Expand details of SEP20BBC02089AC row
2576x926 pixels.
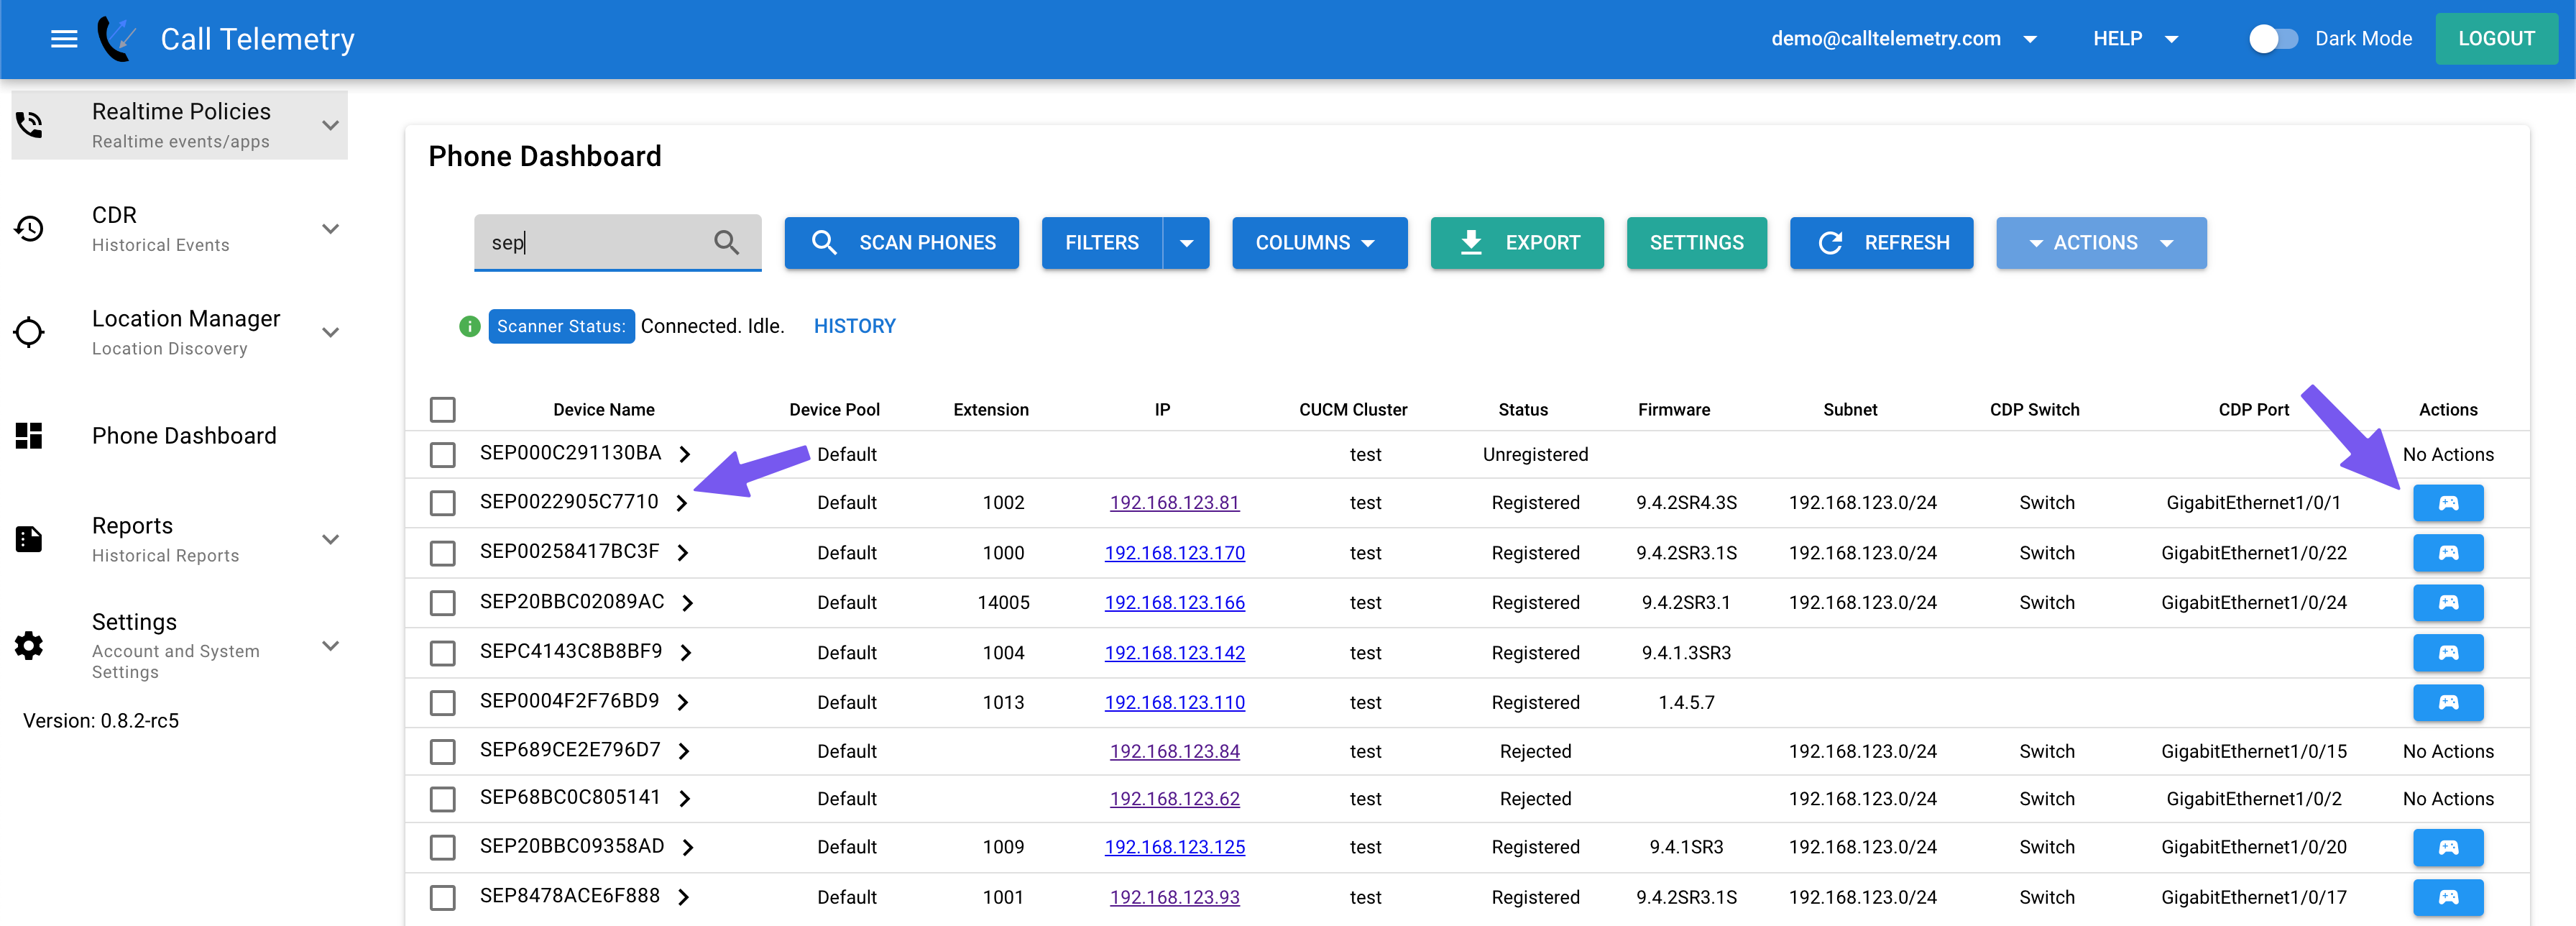[x=688, y=603]
